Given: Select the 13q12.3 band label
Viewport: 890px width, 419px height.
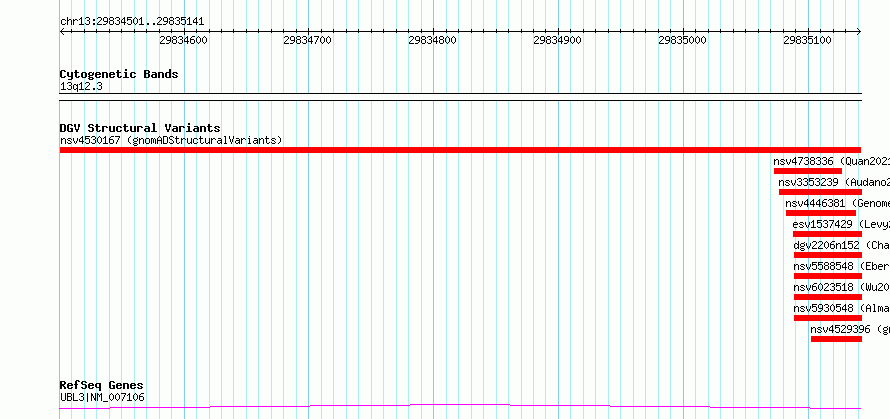Looking at the screenshot, I should coord(81,87).
